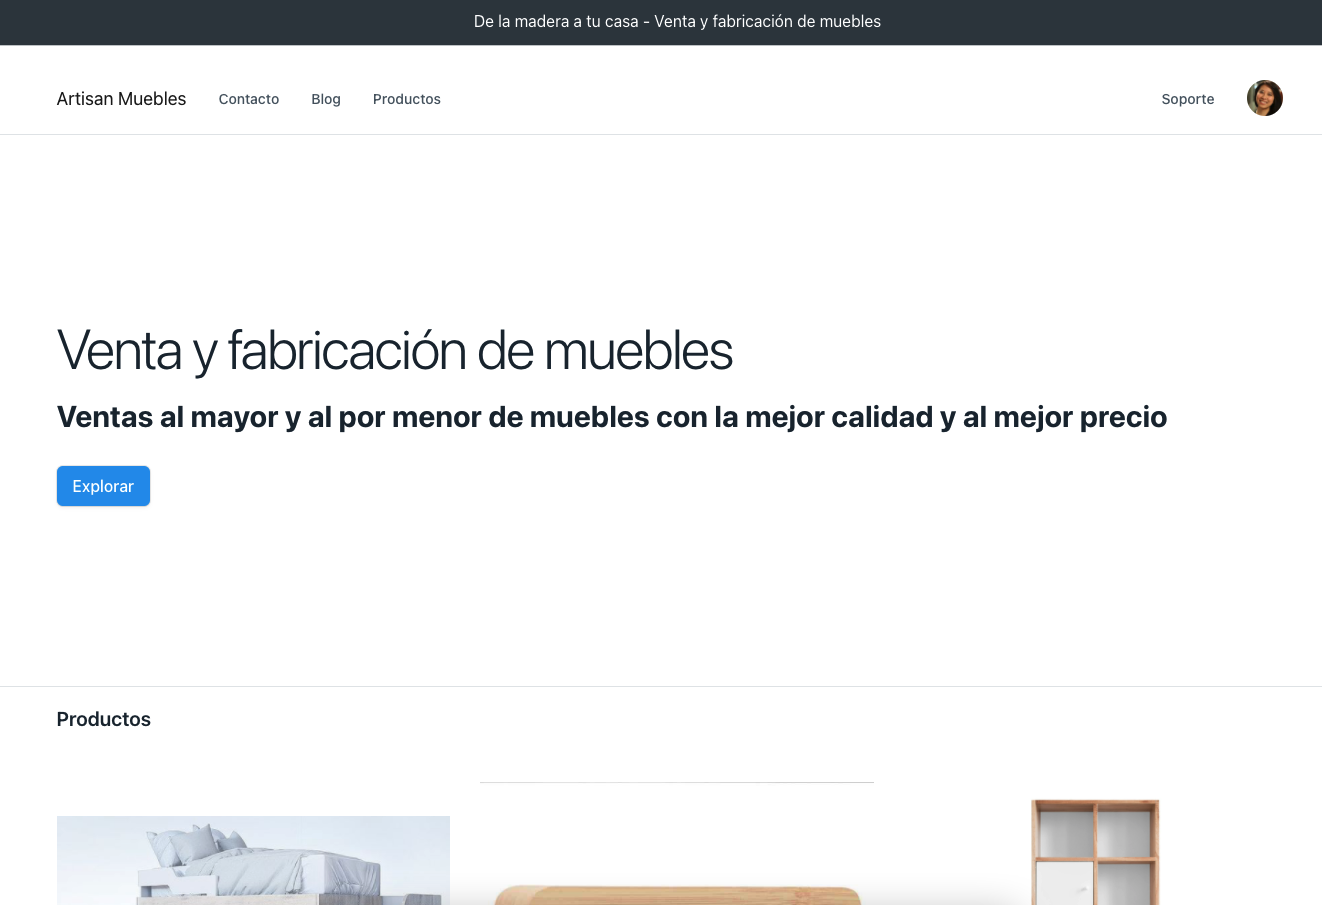The image size is (1322, 905).
Task: Click the Productos section heading
Action: [x=103, y=719]
